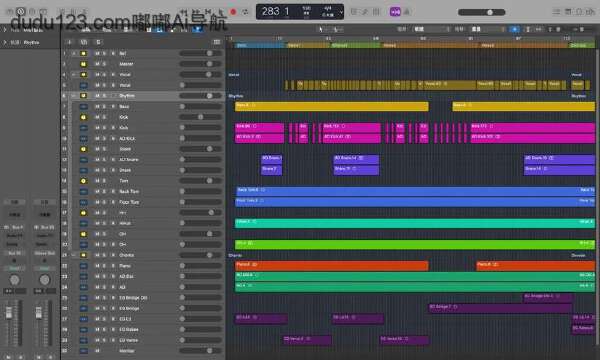Viewport: 600px width, 360px height.
Task: Click the blue Snap button above the ruler
Action: point(515,29)
